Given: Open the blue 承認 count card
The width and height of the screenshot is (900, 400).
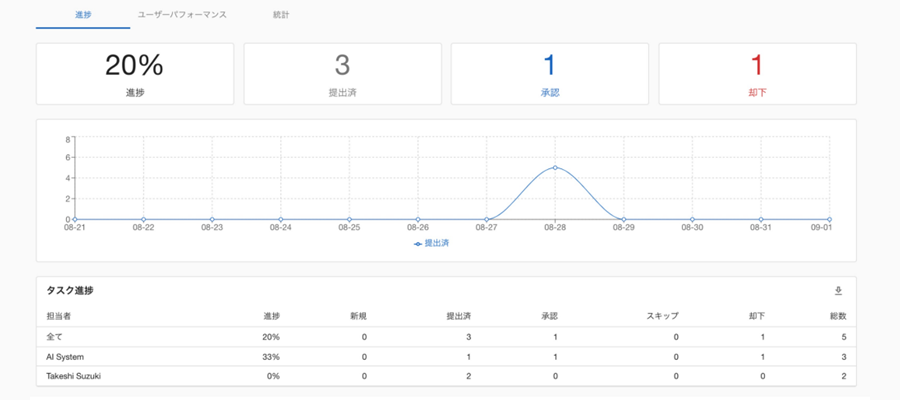Looking at the screenshot, I should click(x=549, y=74).
